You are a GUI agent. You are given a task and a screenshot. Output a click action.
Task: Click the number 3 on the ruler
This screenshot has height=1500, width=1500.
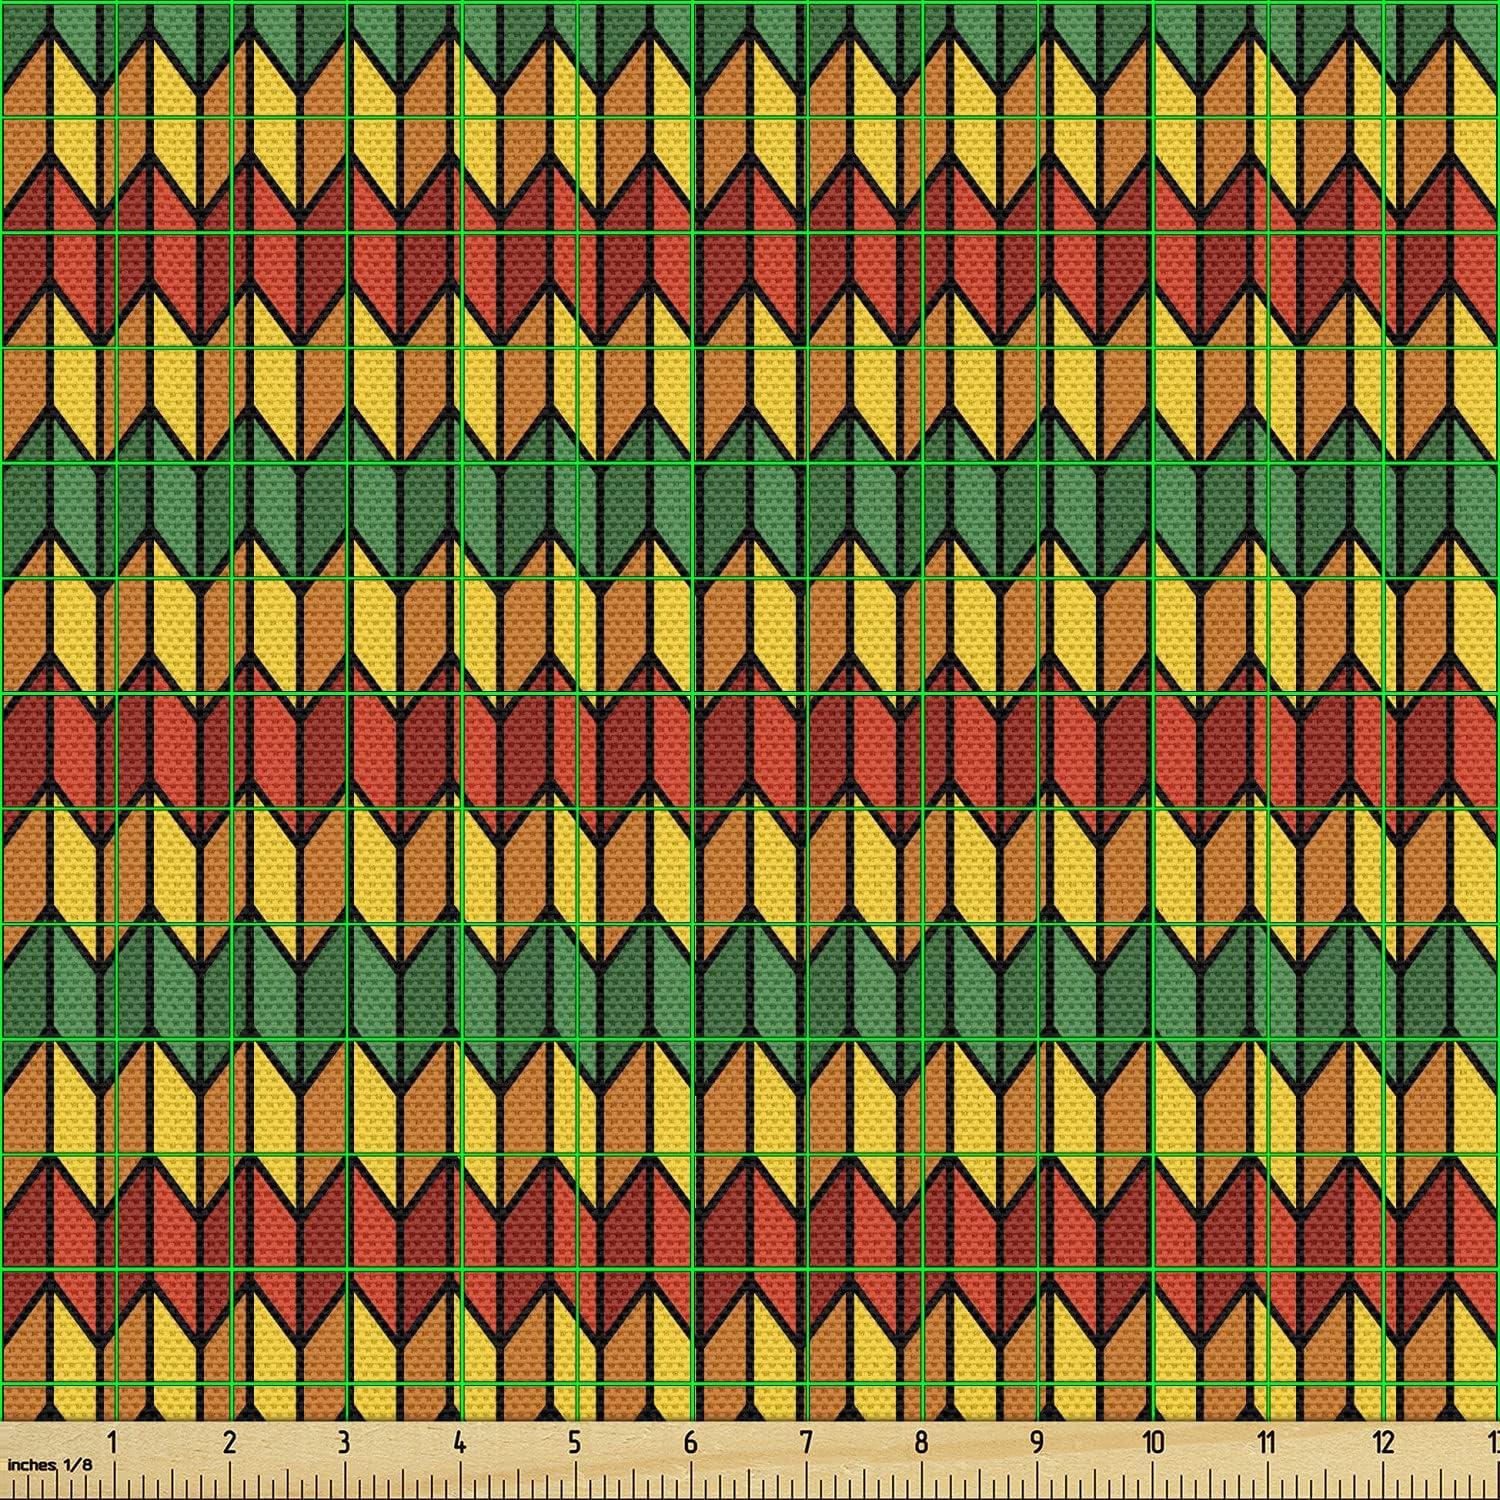tap(344, 1442)
